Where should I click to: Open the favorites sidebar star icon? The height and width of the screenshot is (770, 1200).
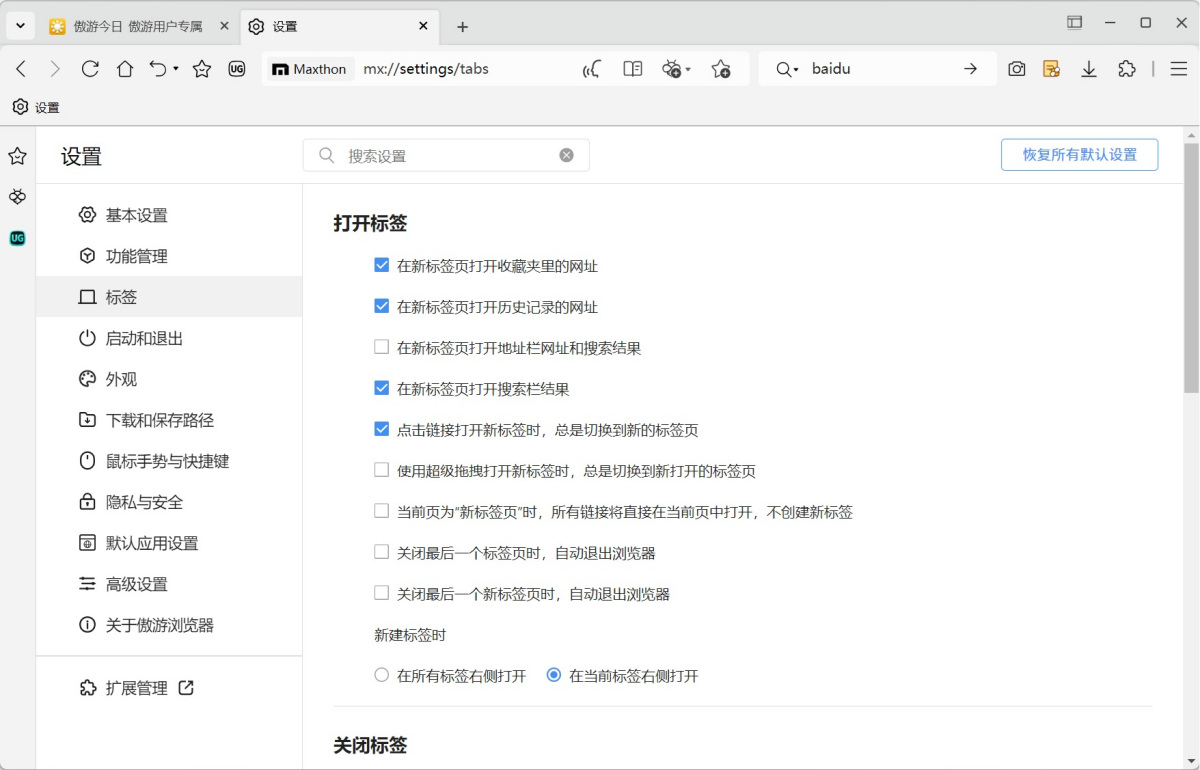(x=17, y=156)
